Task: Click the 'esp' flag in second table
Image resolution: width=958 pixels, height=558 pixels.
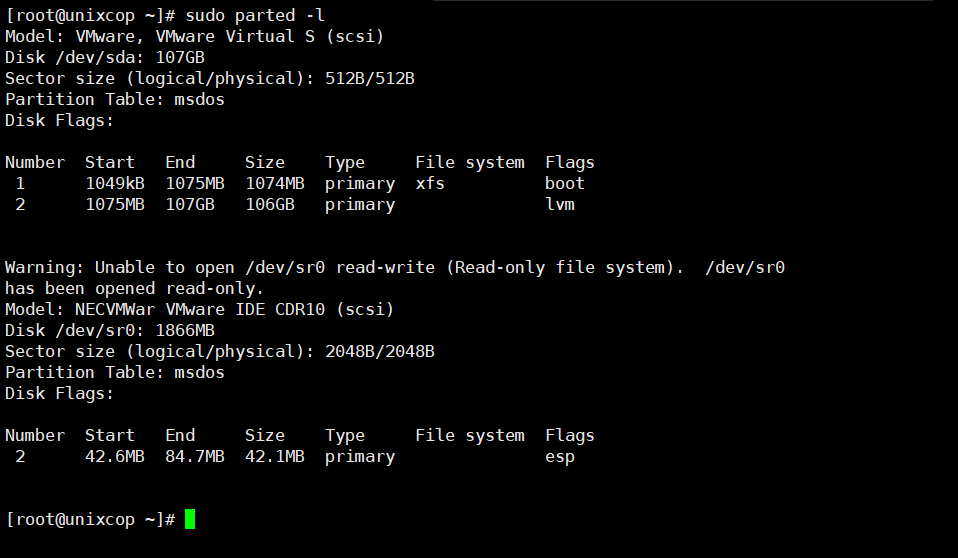Action: coord(560,457)
